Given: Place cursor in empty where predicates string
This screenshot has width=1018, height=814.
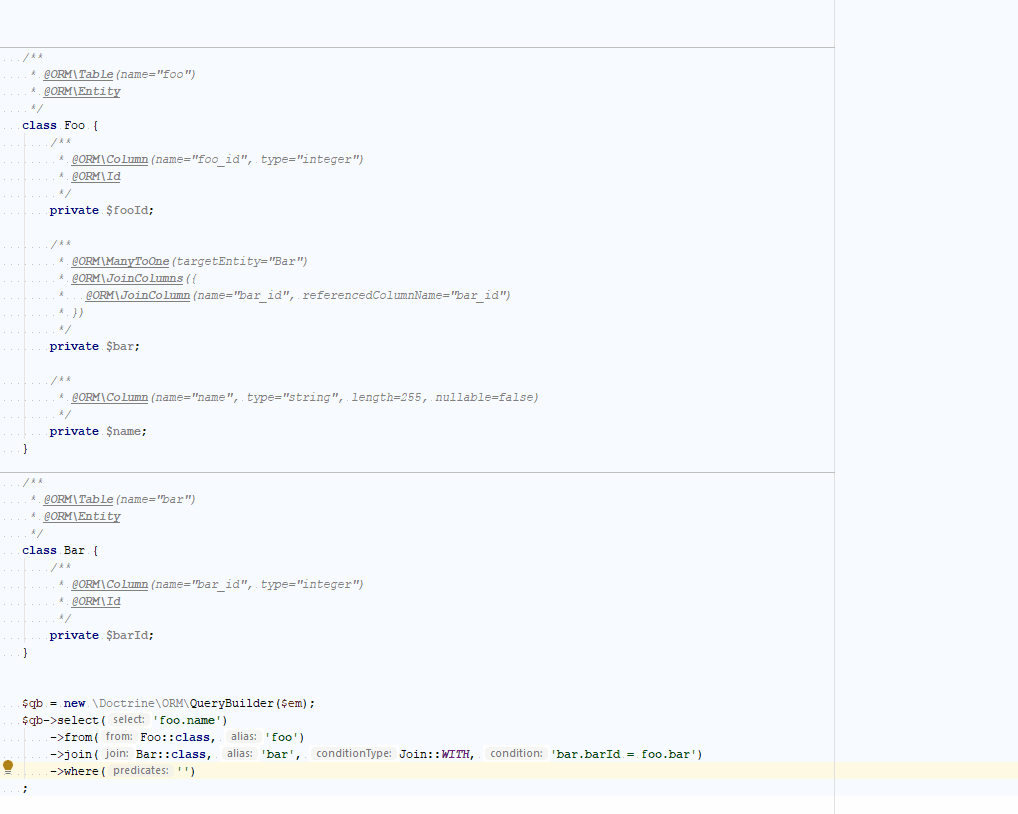Looking at the screenshot, I should point(183,771).
